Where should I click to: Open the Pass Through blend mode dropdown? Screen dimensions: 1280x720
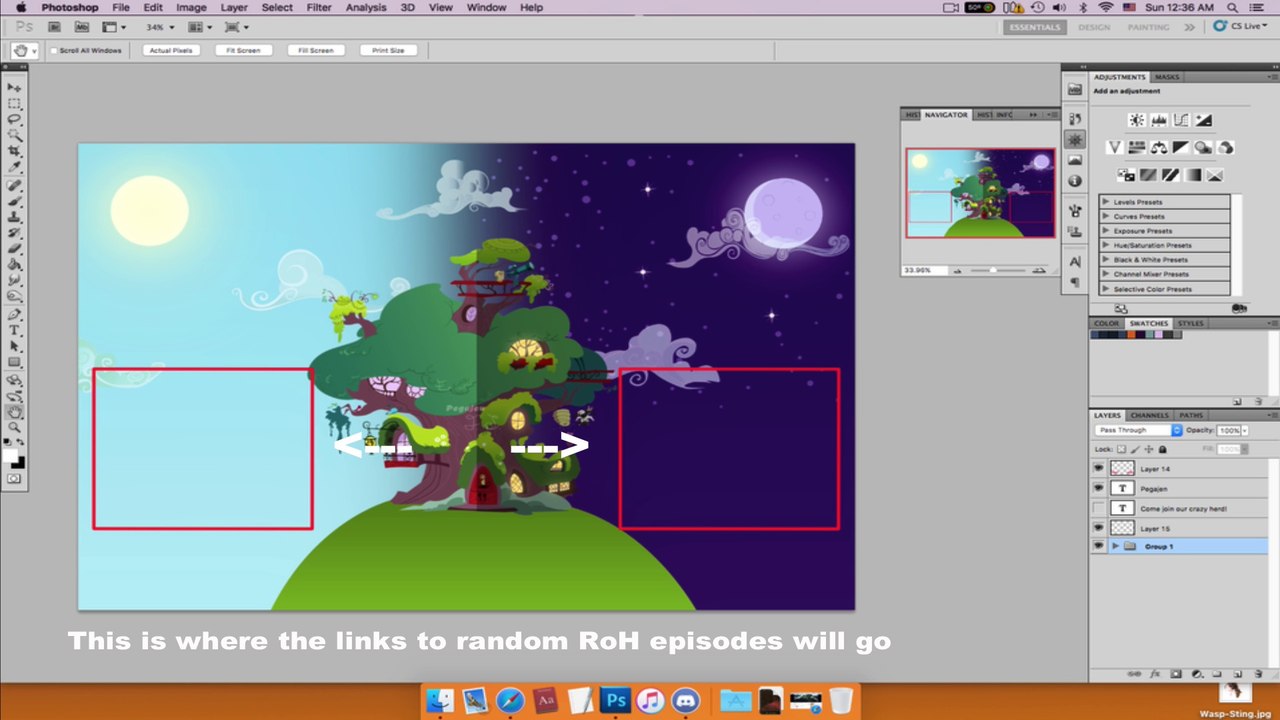tap(1138, 430)
